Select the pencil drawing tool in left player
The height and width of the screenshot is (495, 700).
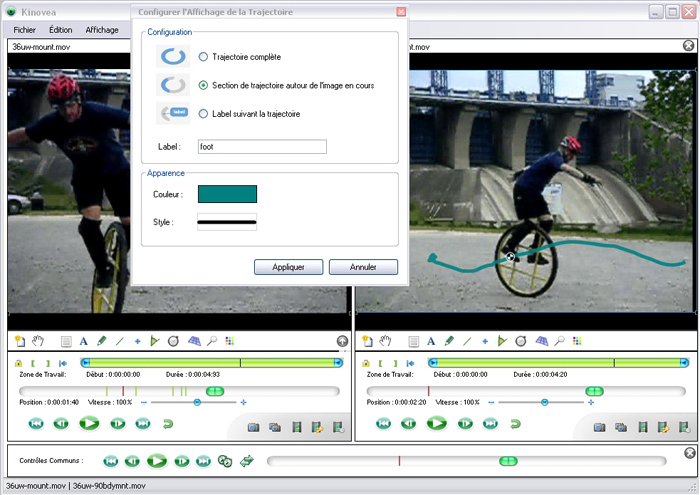[101, 341]
